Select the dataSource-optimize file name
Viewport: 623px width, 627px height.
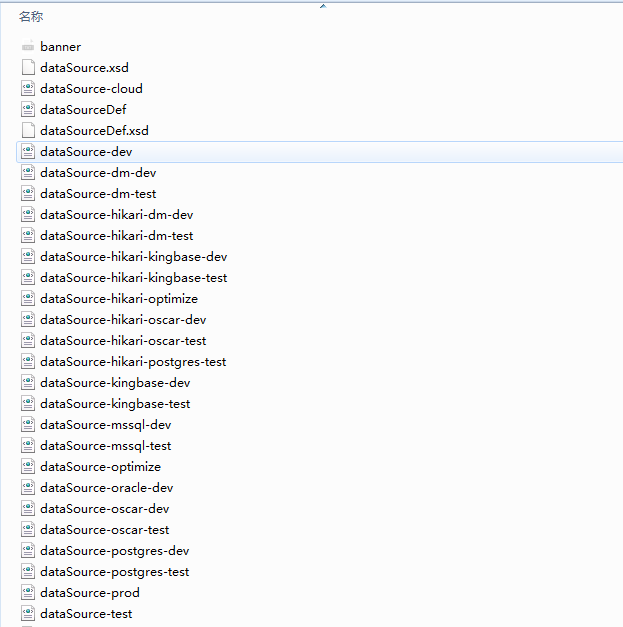tap(100, 467)
